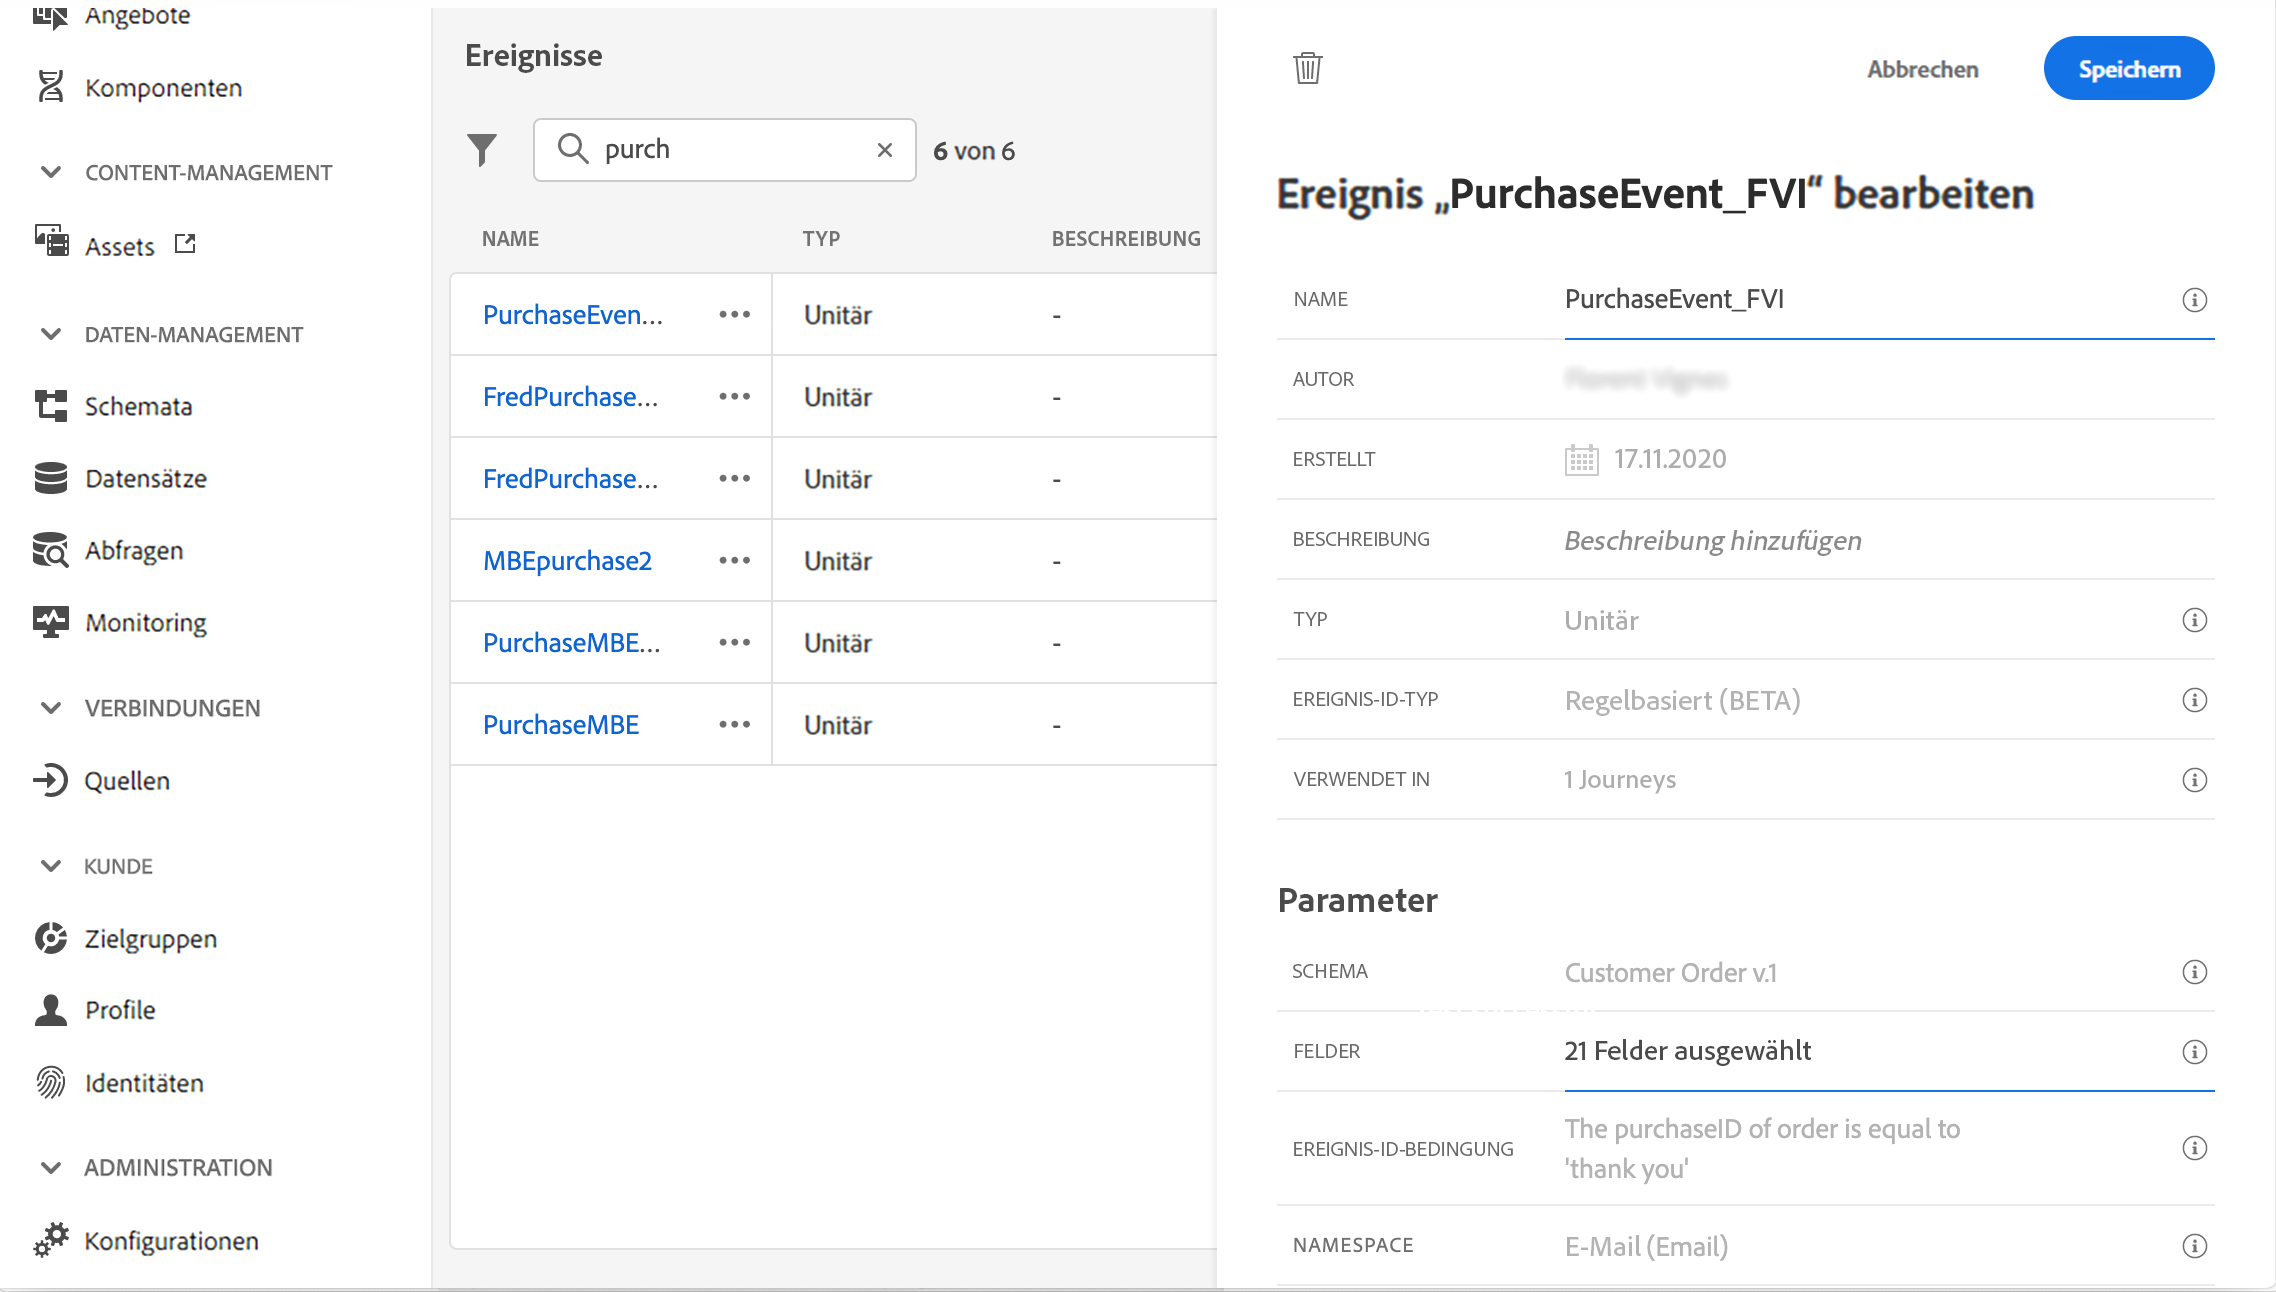This screenshot has height=1292, width=2276.
Task: Open the PurchaseMBE event link
Action: click(561, 725)
